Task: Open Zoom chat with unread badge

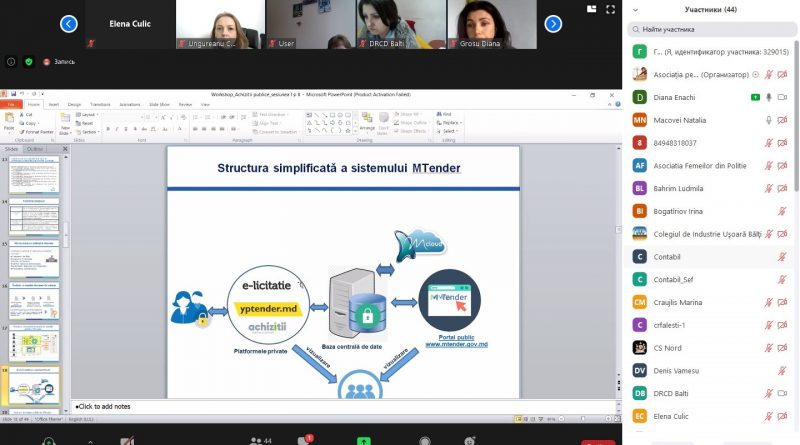Action: pos(305,440)
